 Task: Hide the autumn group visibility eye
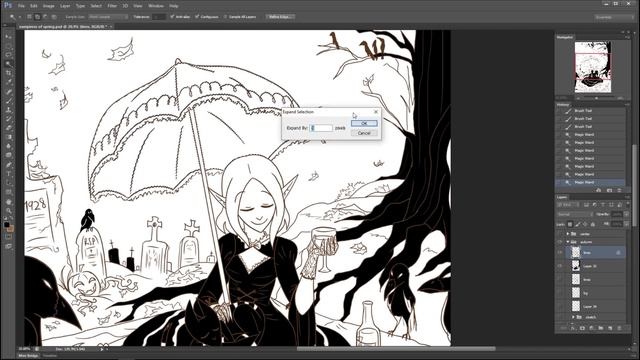click(x=560, y=242)
